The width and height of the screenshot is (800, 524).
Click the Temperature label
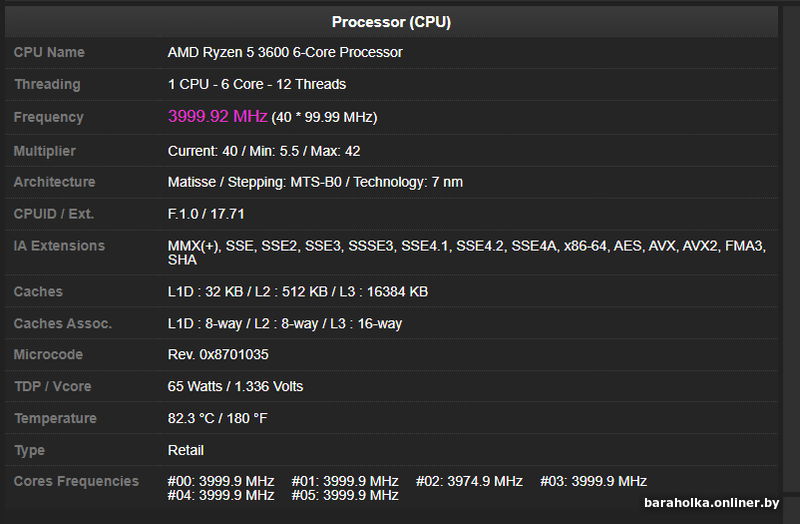55,418
